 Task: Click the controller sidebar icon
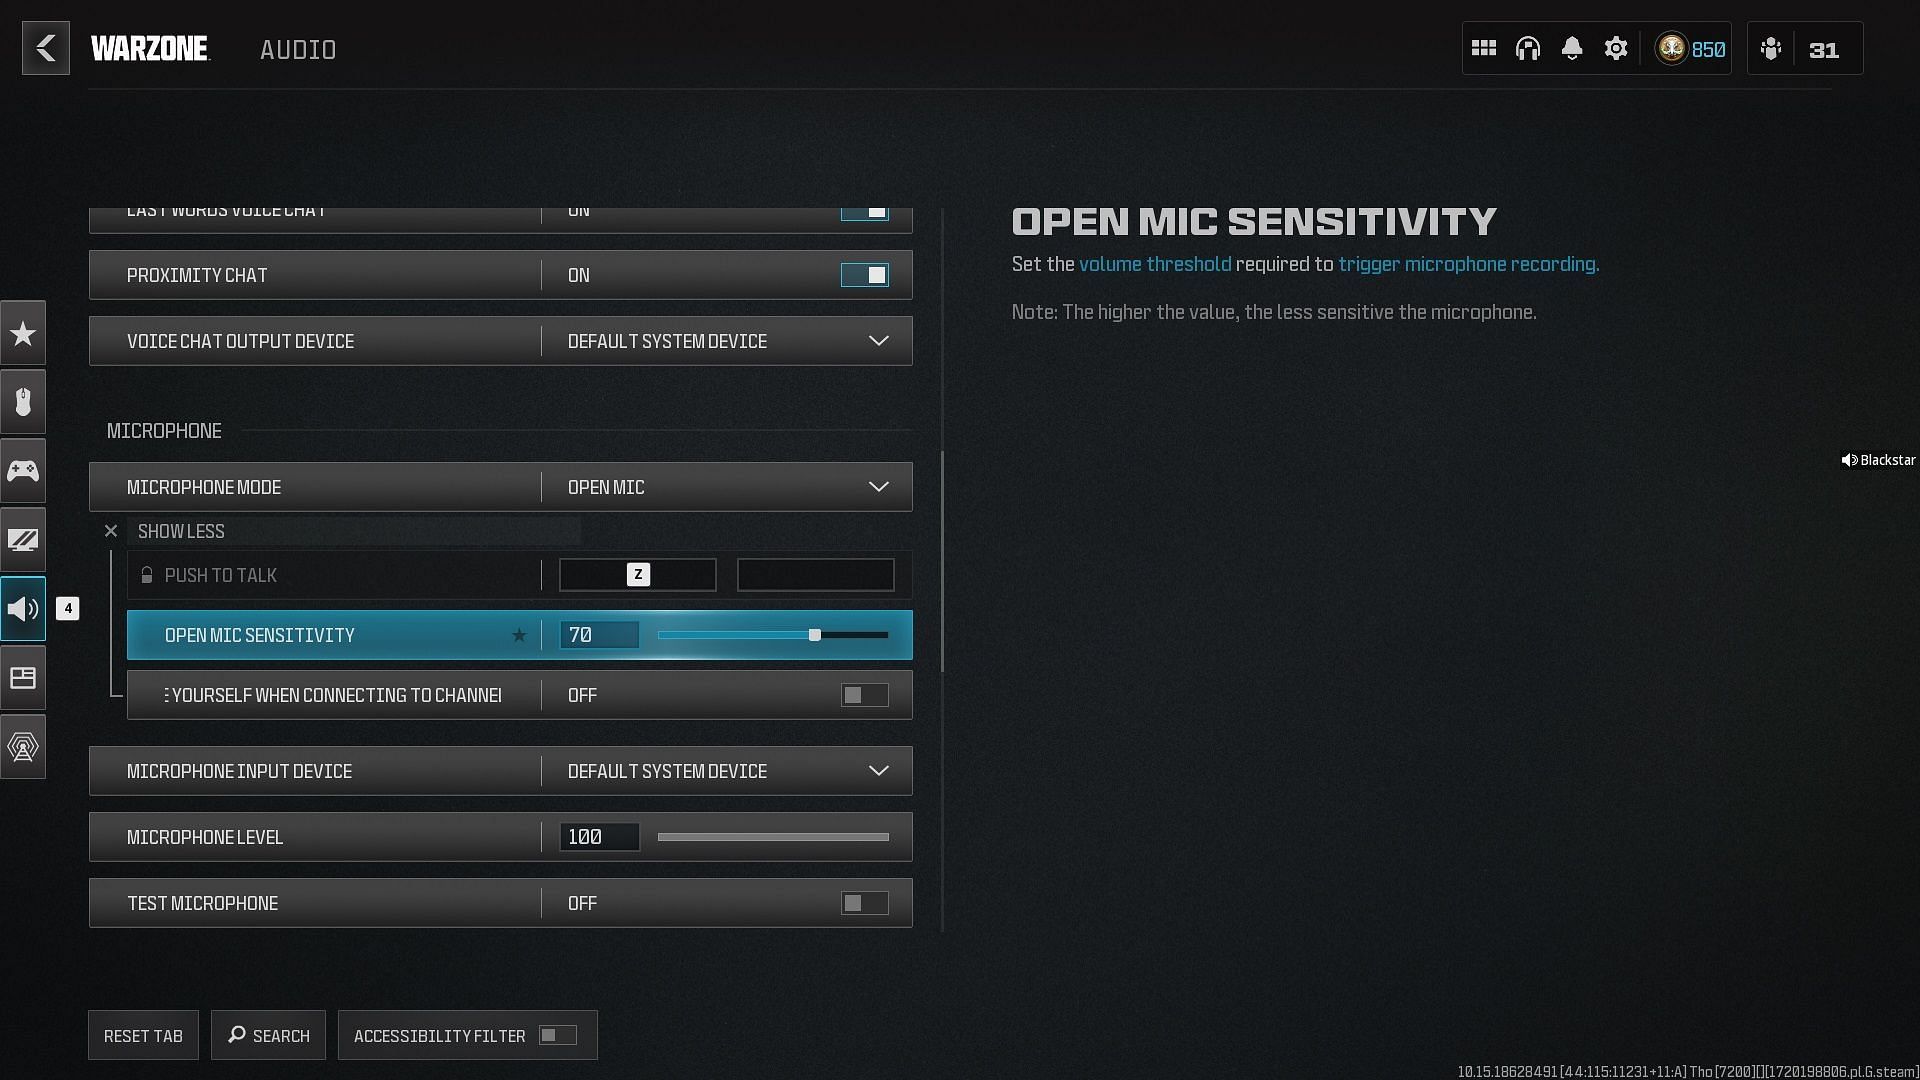[x=22, y=469]
